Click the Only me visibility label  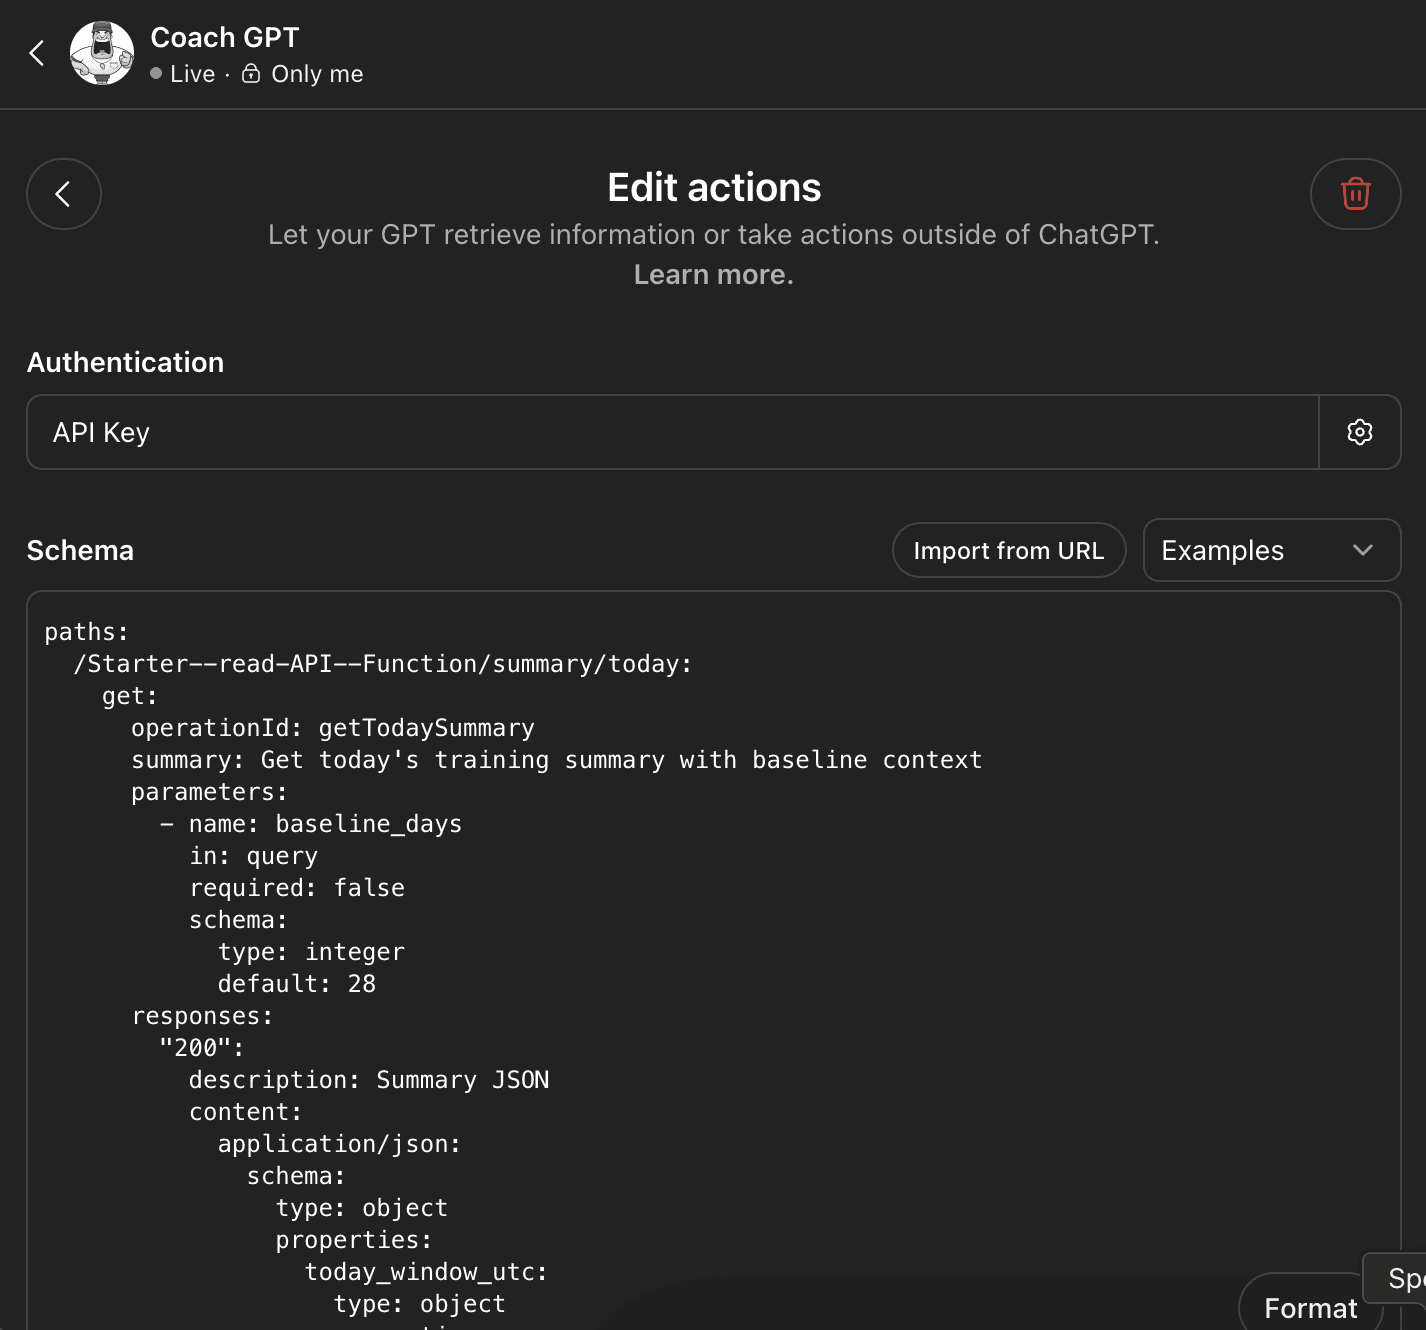317,74
